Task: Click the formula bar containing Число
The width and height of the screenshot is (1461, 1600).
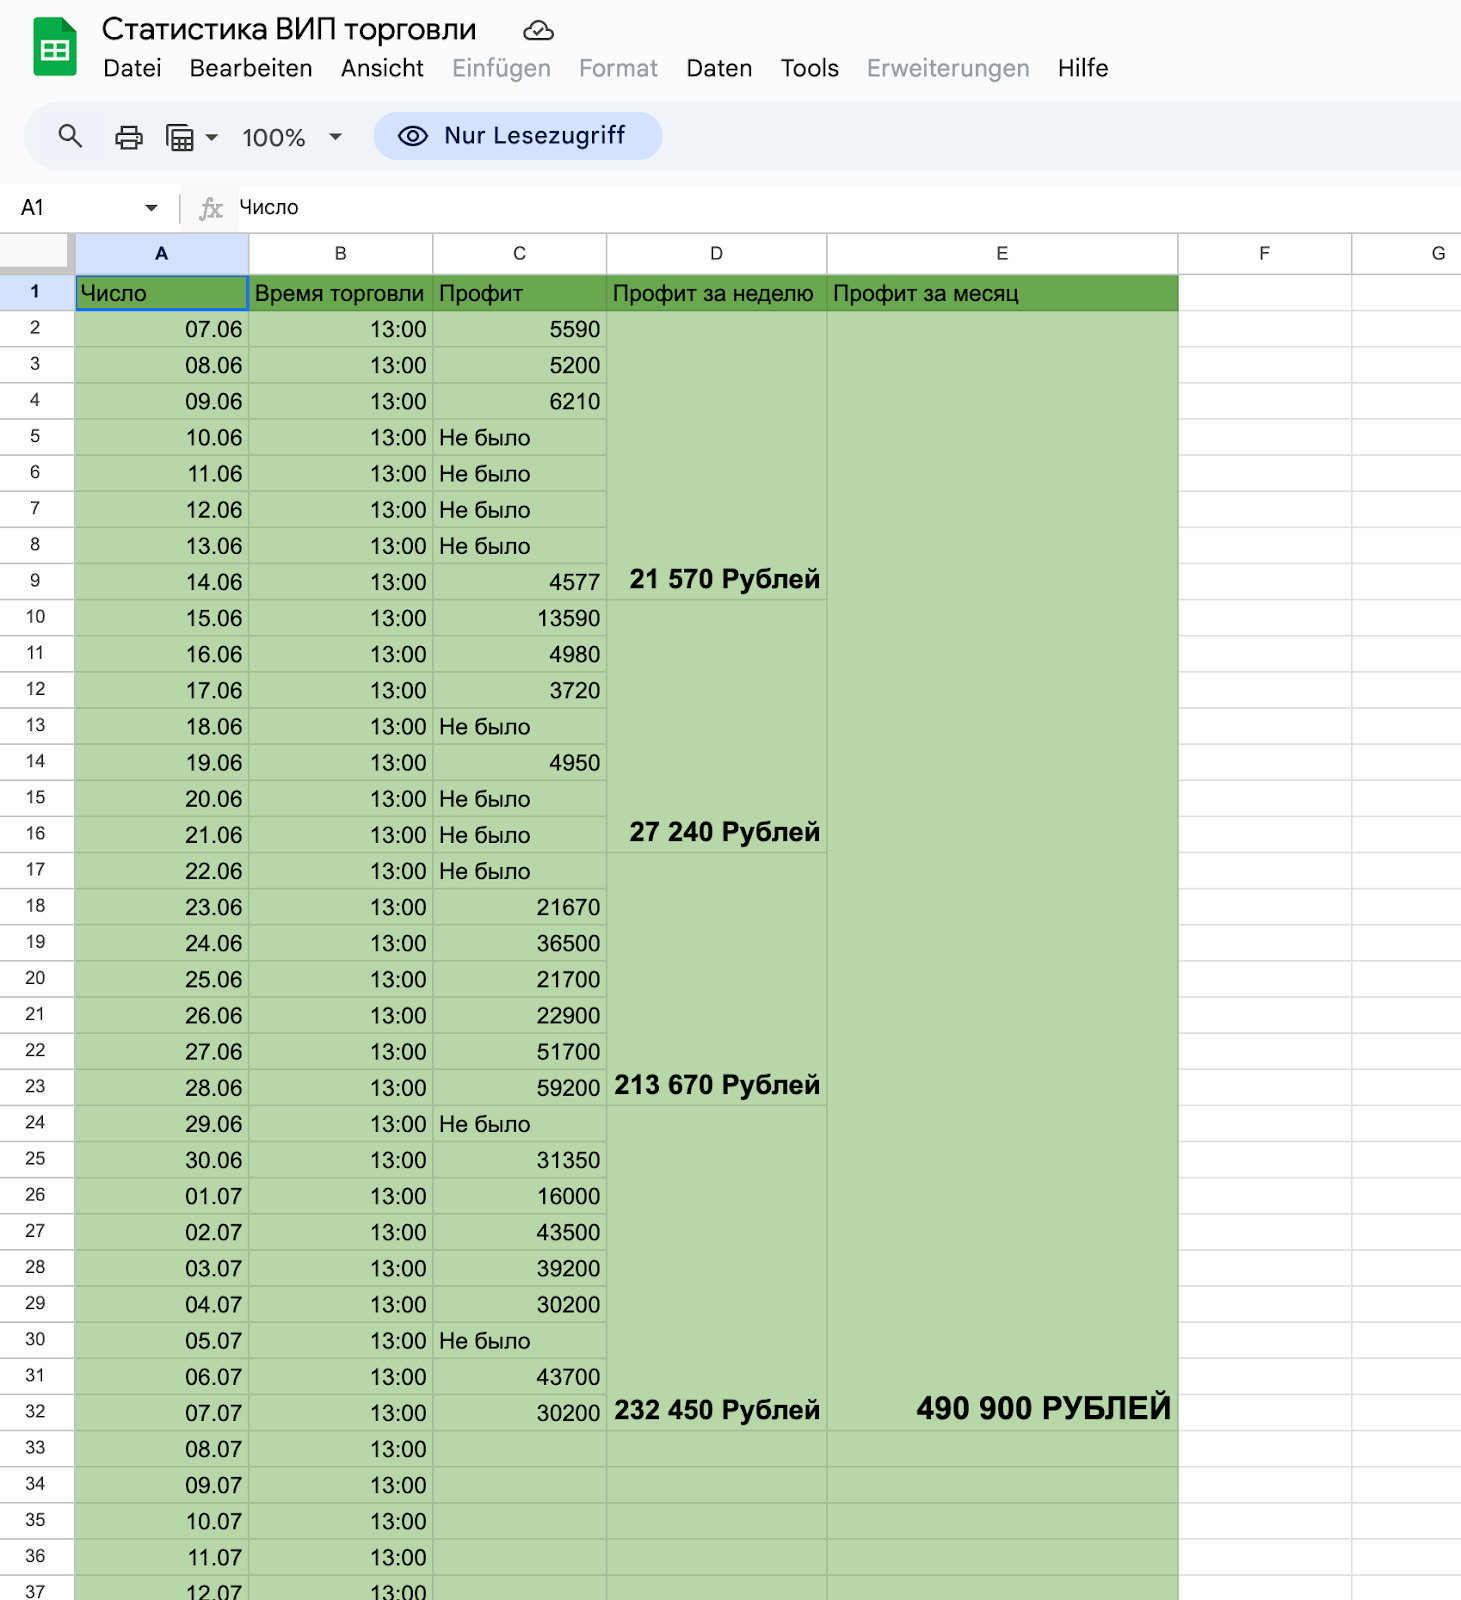Action: (x=700, y=208)
